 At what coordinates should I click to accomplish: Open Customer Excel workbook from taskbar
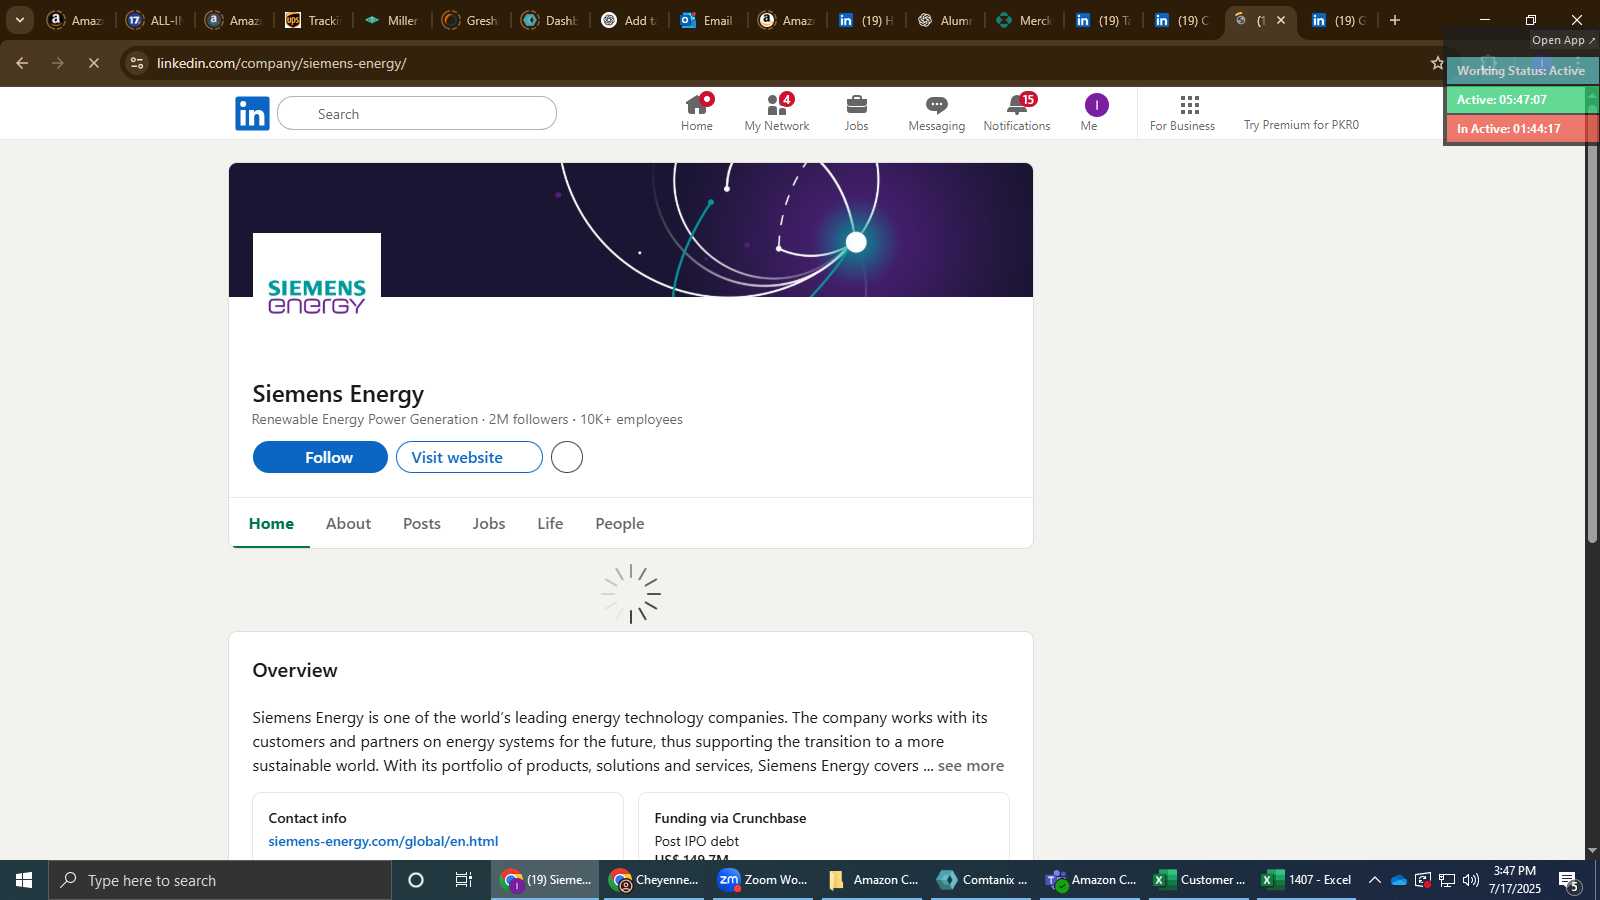pyautogui.click(x=1200, y=880)
